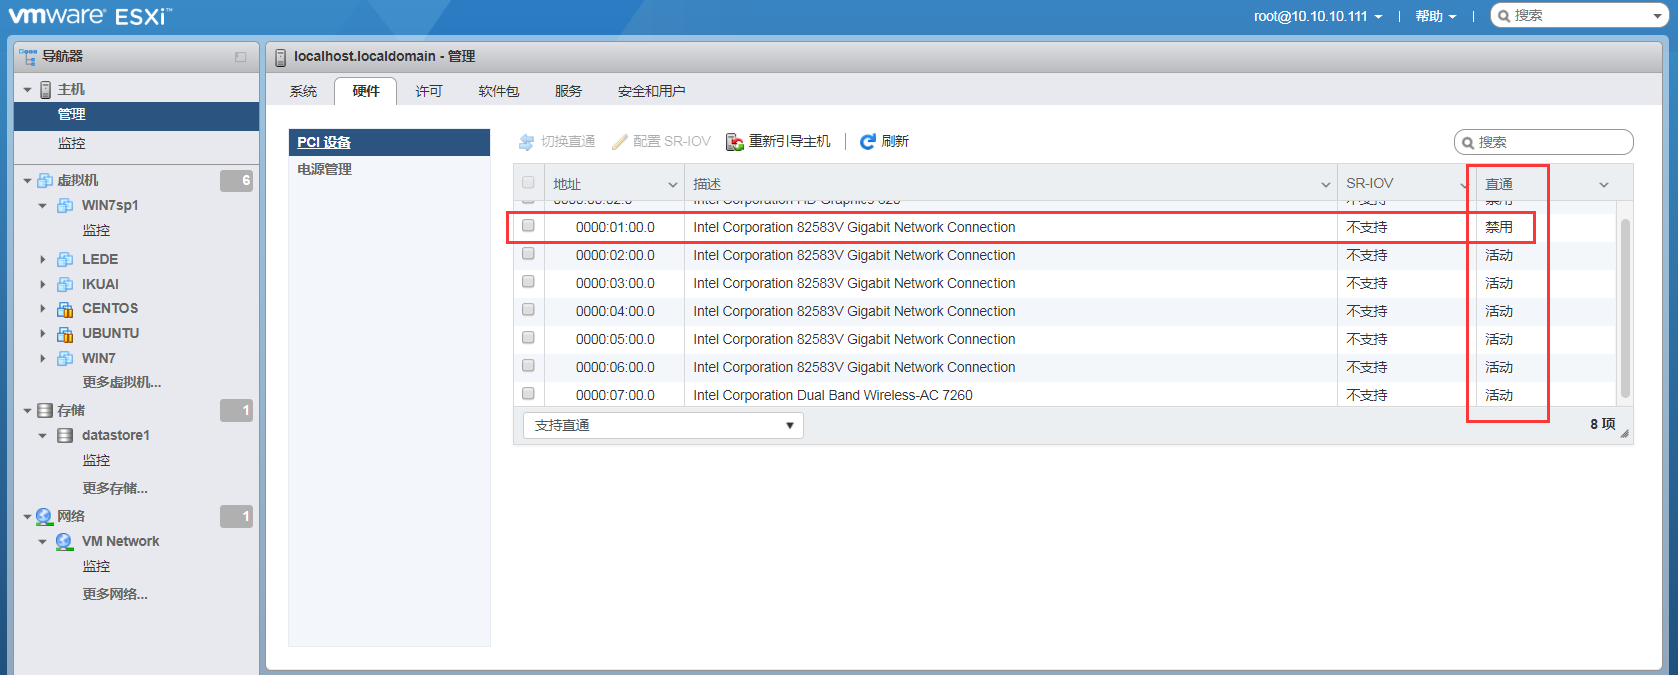The width and height of the screenshot is (1678, 675).
Task: Click the magnifier icon in the top search box
Action: click(1503, 16)
